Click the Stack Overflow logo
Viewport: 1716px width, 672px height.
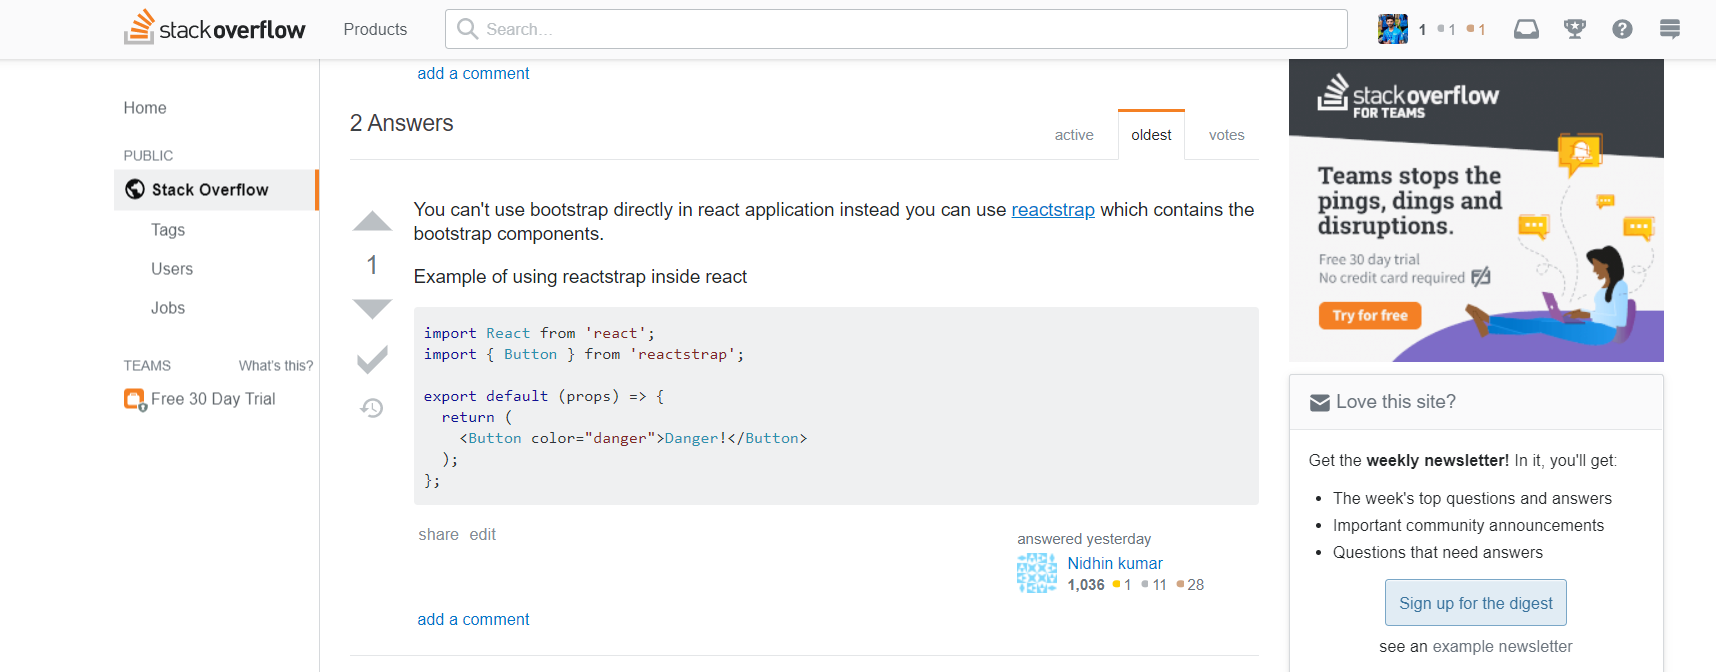click(x=215, y=29)
